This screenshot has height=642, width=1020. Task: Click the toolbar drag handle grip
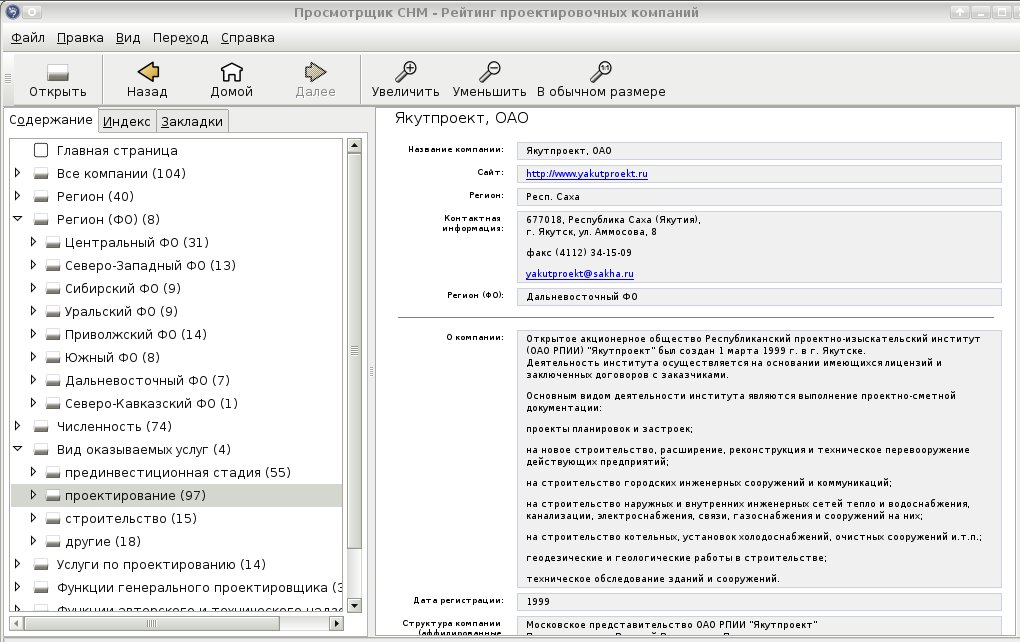(8, 79)
